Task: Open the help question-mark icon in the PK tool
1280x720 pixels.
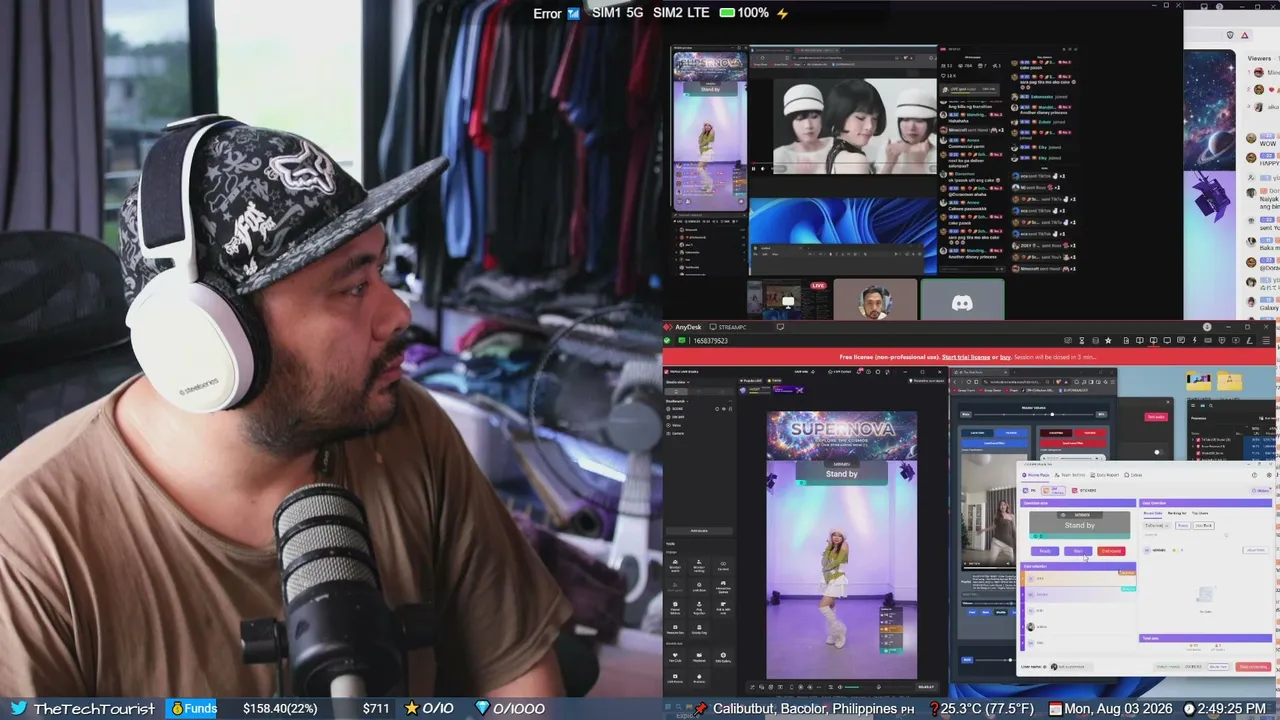Action: pyautogui.click(x=1255, y=475)
